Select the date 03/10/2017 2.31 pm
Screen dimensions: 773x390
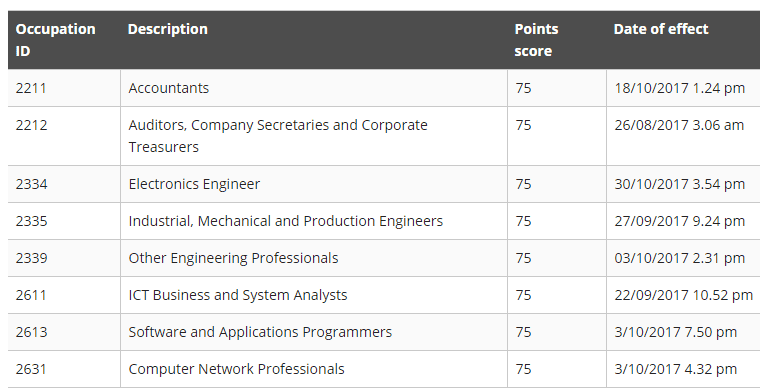click(679, 258)
